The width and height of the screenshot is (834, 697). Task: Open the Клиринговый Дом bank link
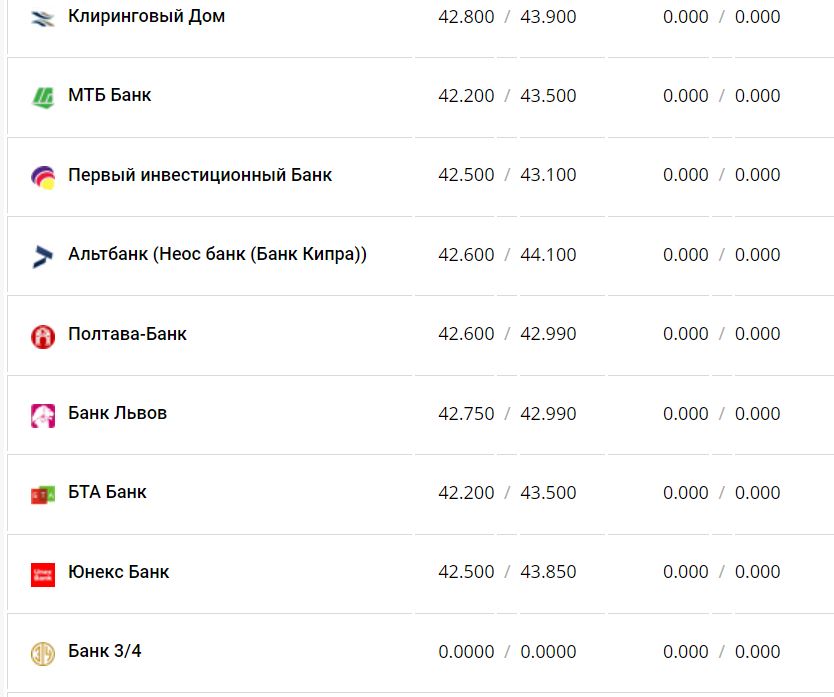[146, 17]
